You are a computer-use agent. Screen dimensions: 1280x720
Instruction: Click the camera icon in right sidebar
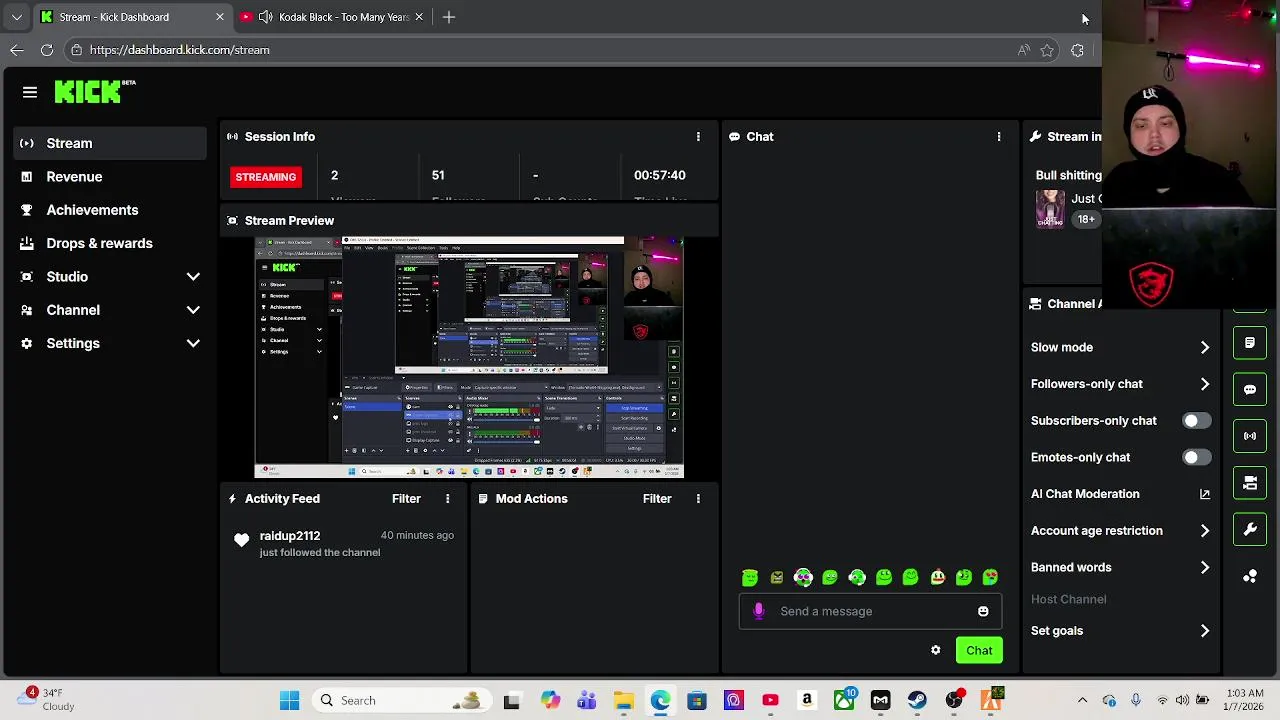[1250, 483]
